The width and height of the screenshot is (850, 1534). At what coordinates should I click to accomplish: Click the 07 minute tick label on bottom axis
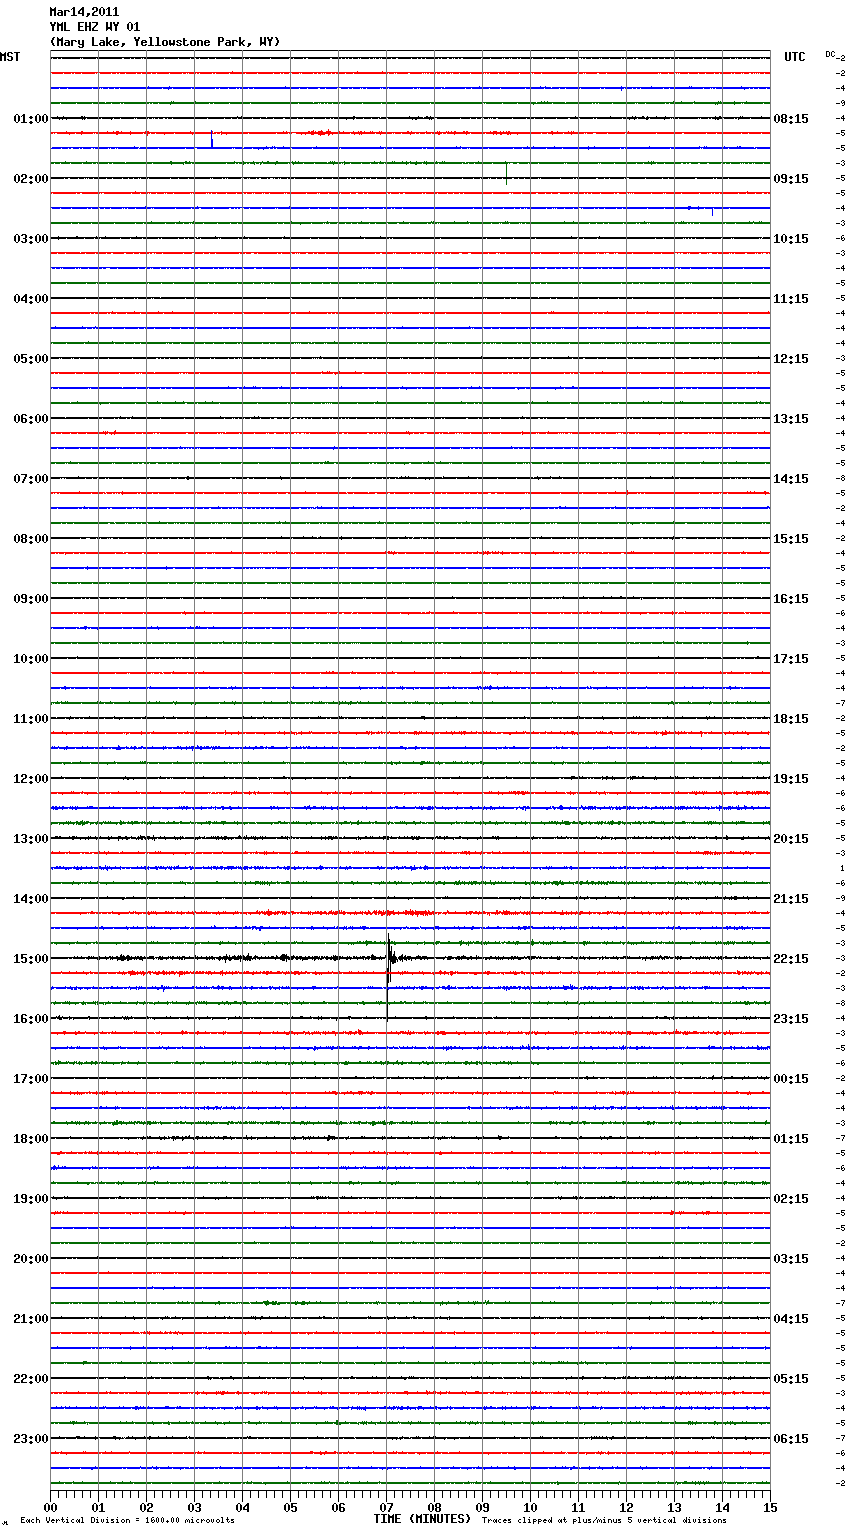(x=386, y=1507)
